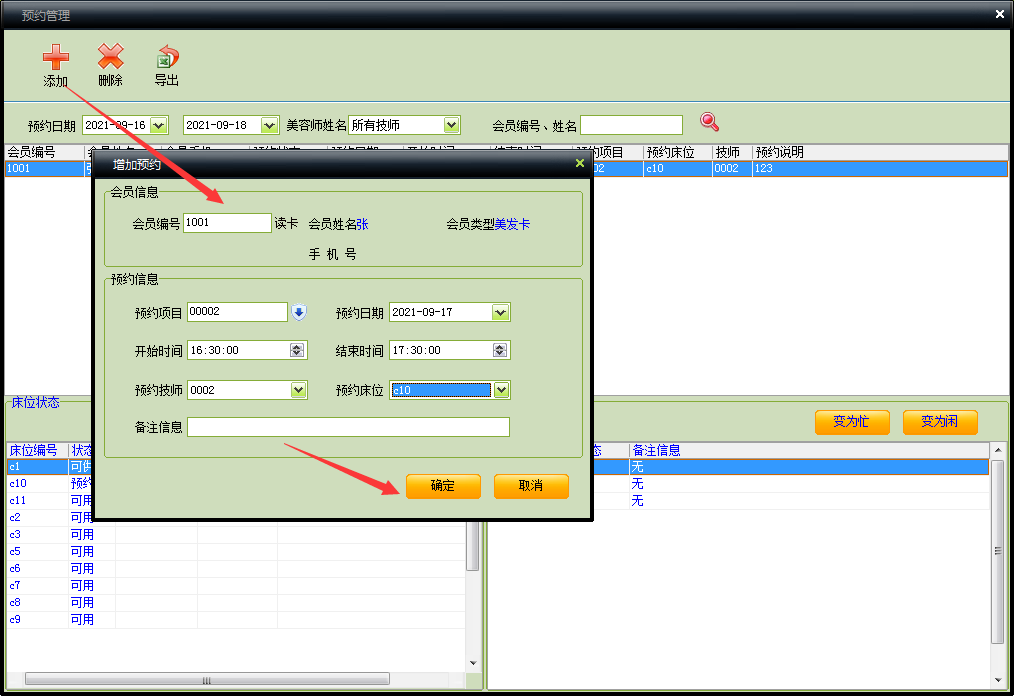Open the end date 2021-09-18 dropdown

point(268,125)
